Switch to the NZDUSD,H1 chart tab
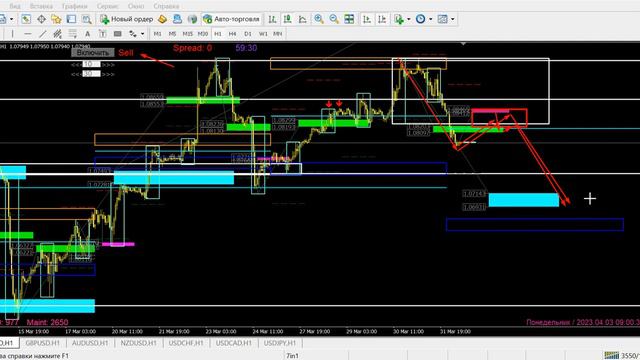640x360 pixels. tap(139, 343)
